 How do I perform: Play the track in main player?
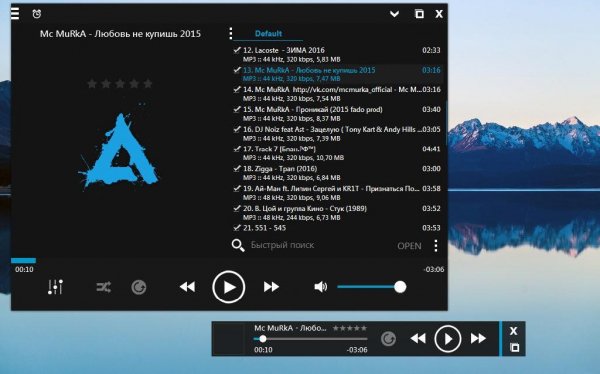pos(229,287)
